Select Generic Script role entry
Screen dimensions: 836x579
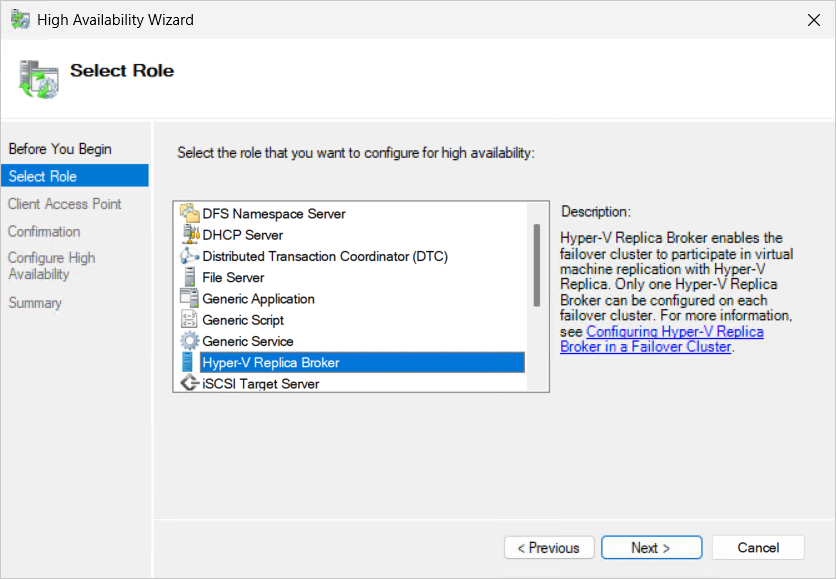pos(243,320)
